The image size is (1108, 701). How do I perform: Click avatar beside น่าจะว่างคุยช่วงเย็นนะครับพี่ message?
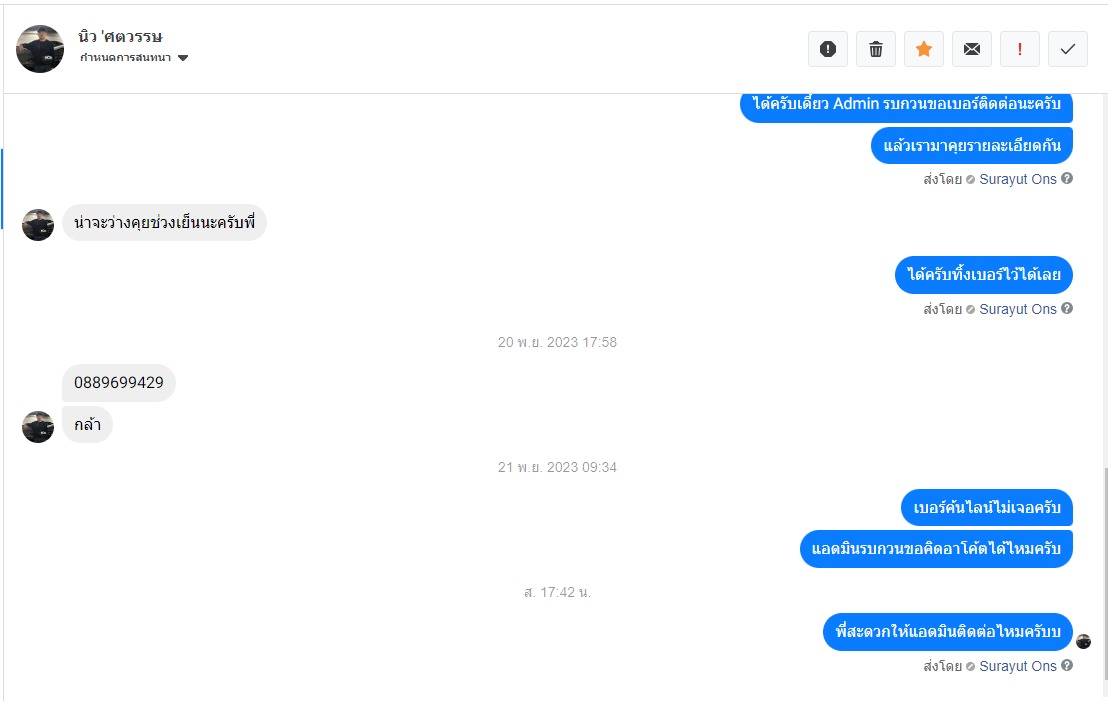(38, 225)
